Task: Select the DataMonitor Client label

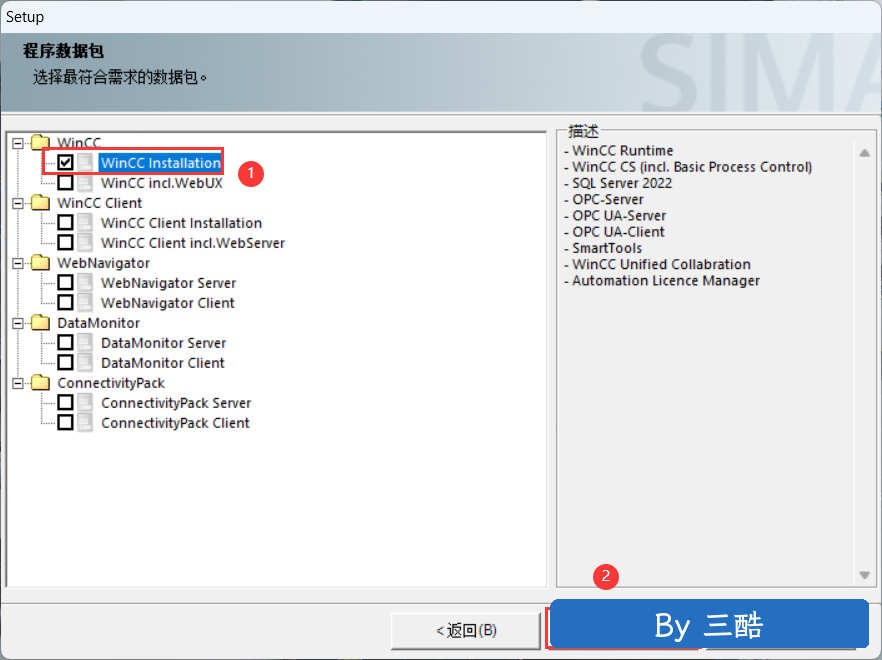Action: [x=163, y=363]
